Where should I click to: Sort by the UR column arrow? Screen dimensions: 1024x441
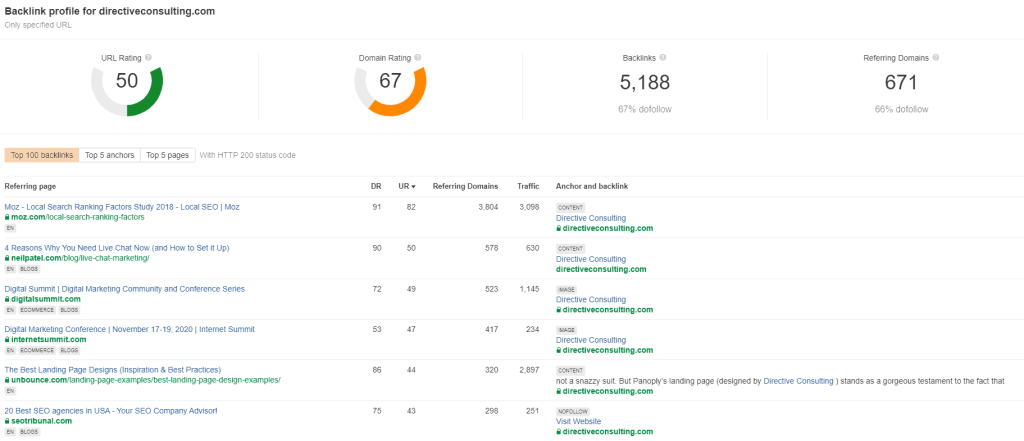[x=413, y=187]
